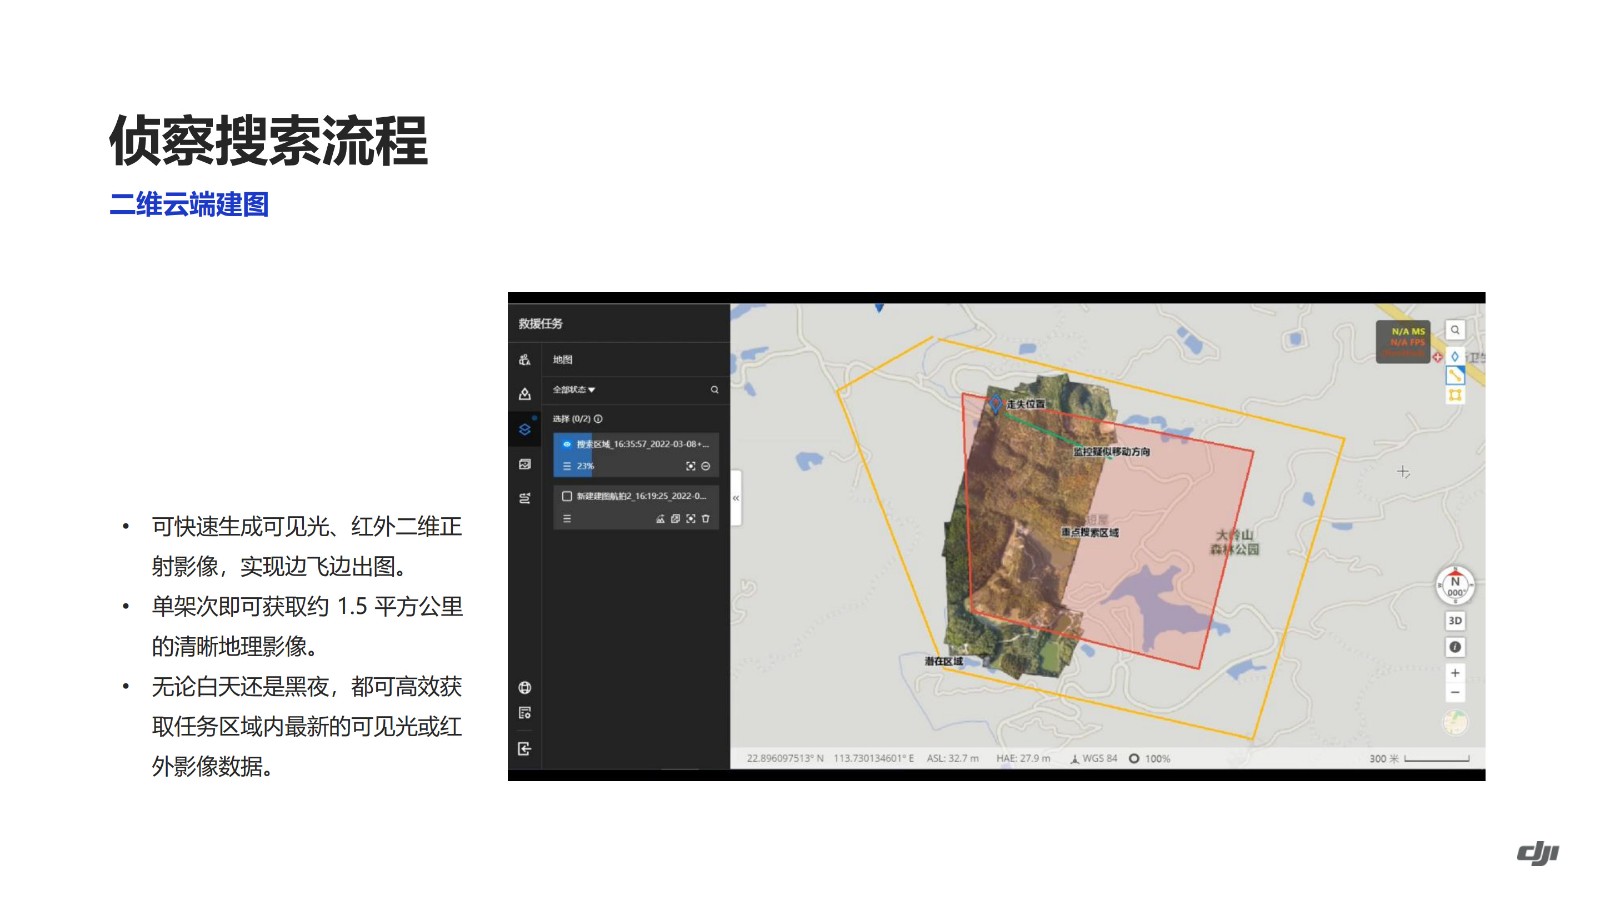1600x900 pixels.
Task: Collapse the left panel with double-arrow handle
Action: [x=736, y=498]
